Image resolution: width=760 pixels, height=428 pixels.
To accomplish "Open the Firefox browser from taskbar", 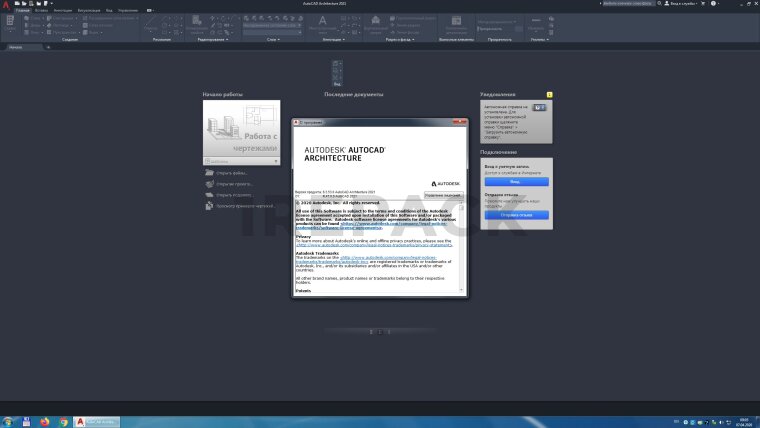I will (x=45, y=420).
